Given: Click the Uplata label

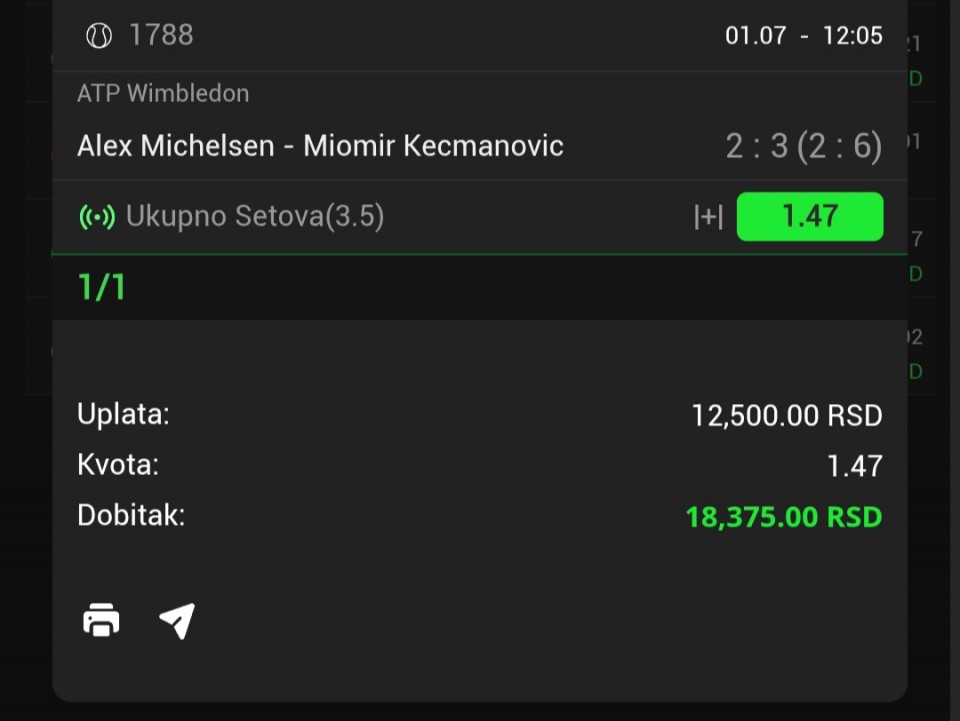Looking at the screenshot, I should [123, 414].
